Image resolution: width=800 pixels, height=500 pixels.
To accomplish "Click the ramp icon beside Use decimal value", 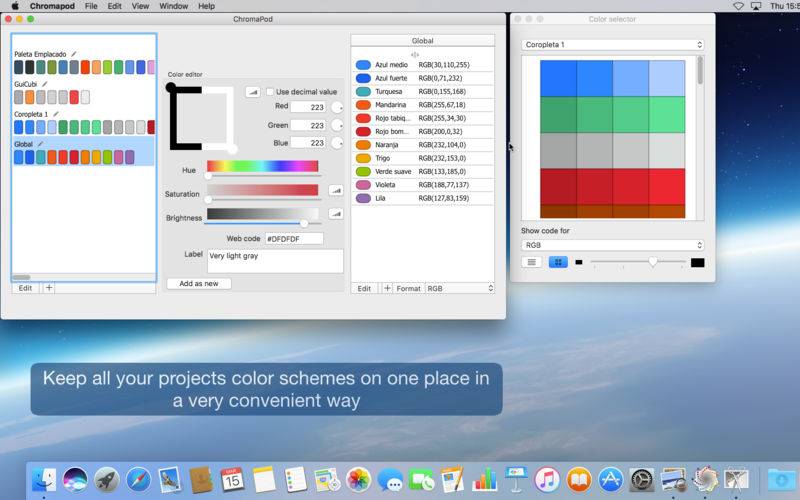I will (x=253, y=92).
